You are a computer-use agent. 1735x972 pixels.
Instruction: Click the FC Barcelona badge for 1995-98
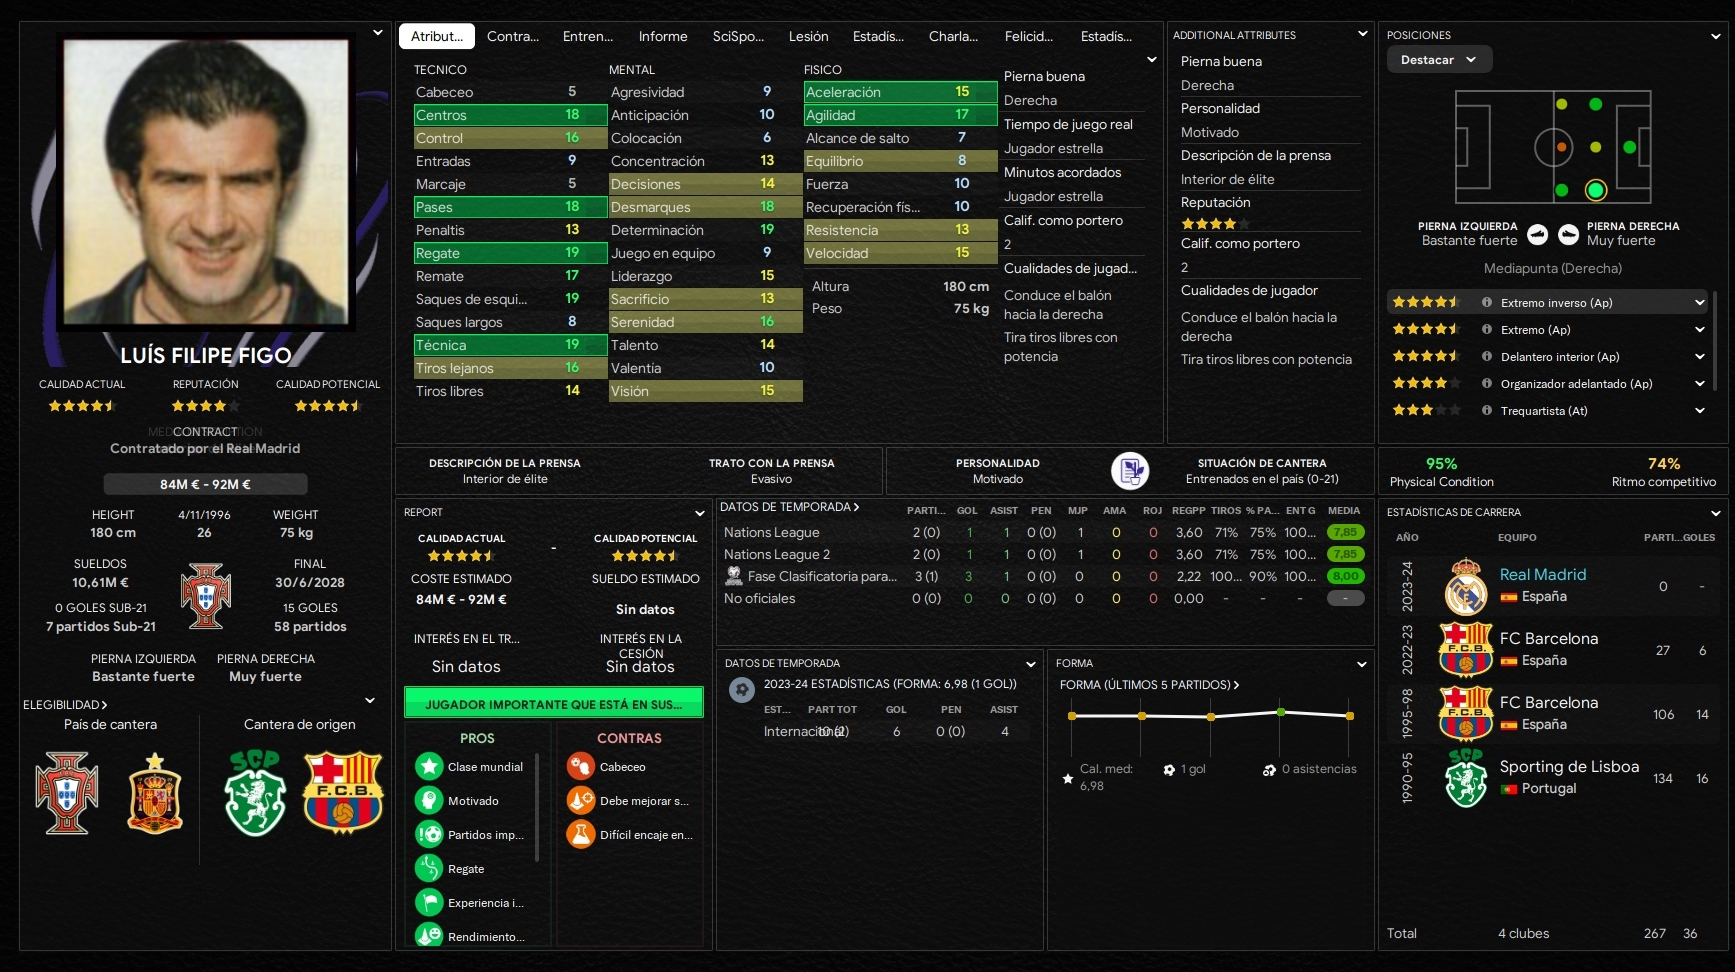pyautogui.click(x=1466, y=714)
